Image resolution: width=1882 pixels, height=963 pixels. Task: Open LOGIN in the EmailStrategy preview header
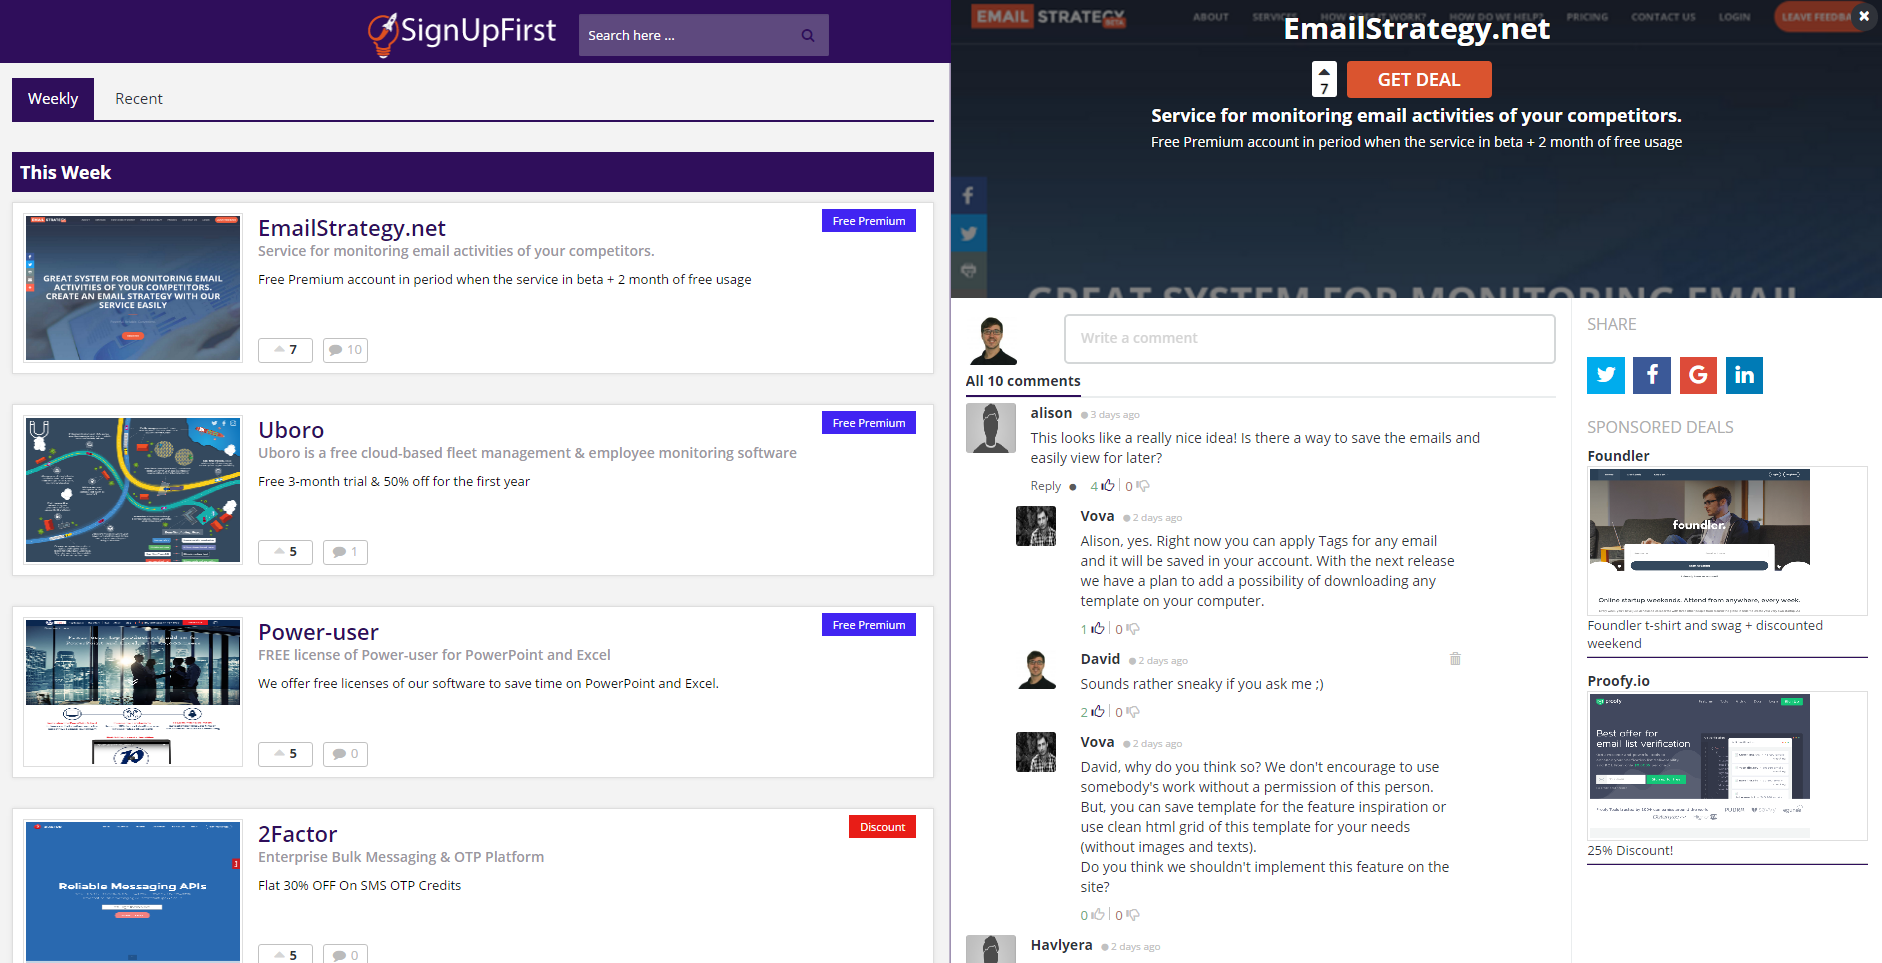tap(1734, 17)
